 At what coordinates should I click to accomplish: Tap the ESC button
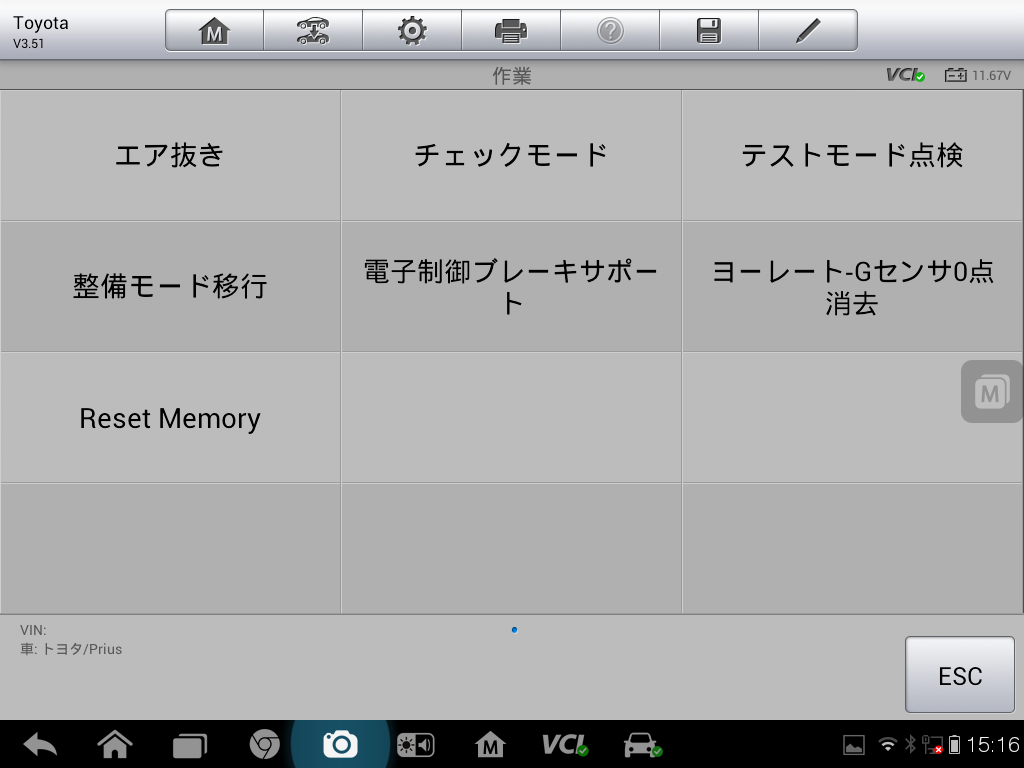(959, 675)
